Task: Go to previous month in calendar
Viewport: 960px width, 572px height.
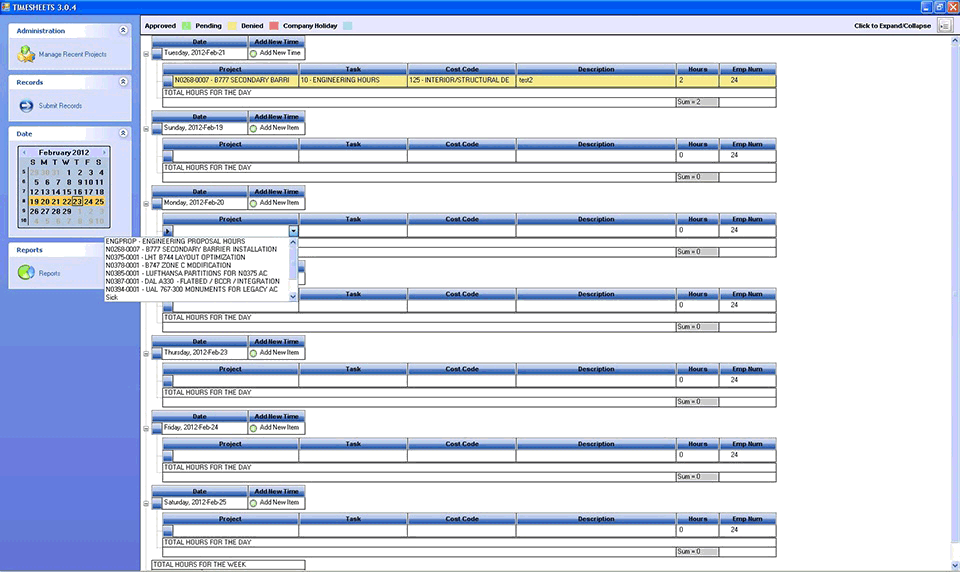Action: click(24, 152)
